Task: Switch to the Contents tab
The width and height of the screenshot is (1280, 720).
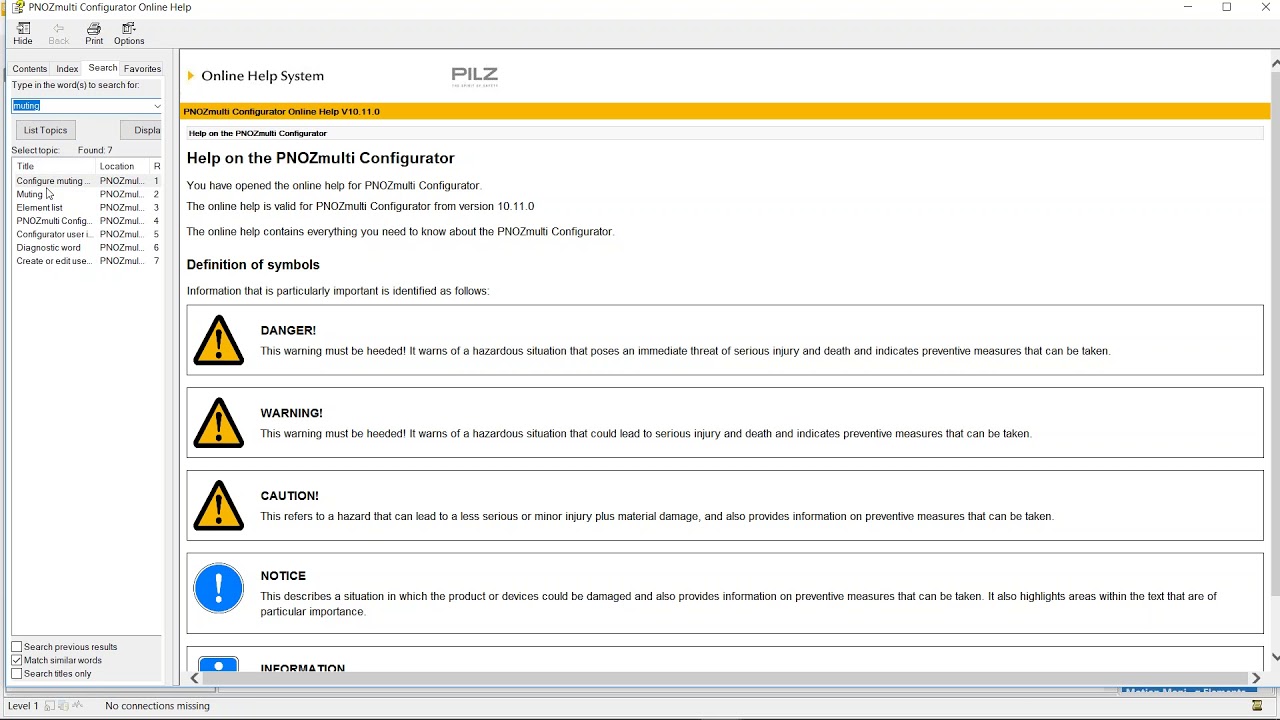Action: (30, 69)
